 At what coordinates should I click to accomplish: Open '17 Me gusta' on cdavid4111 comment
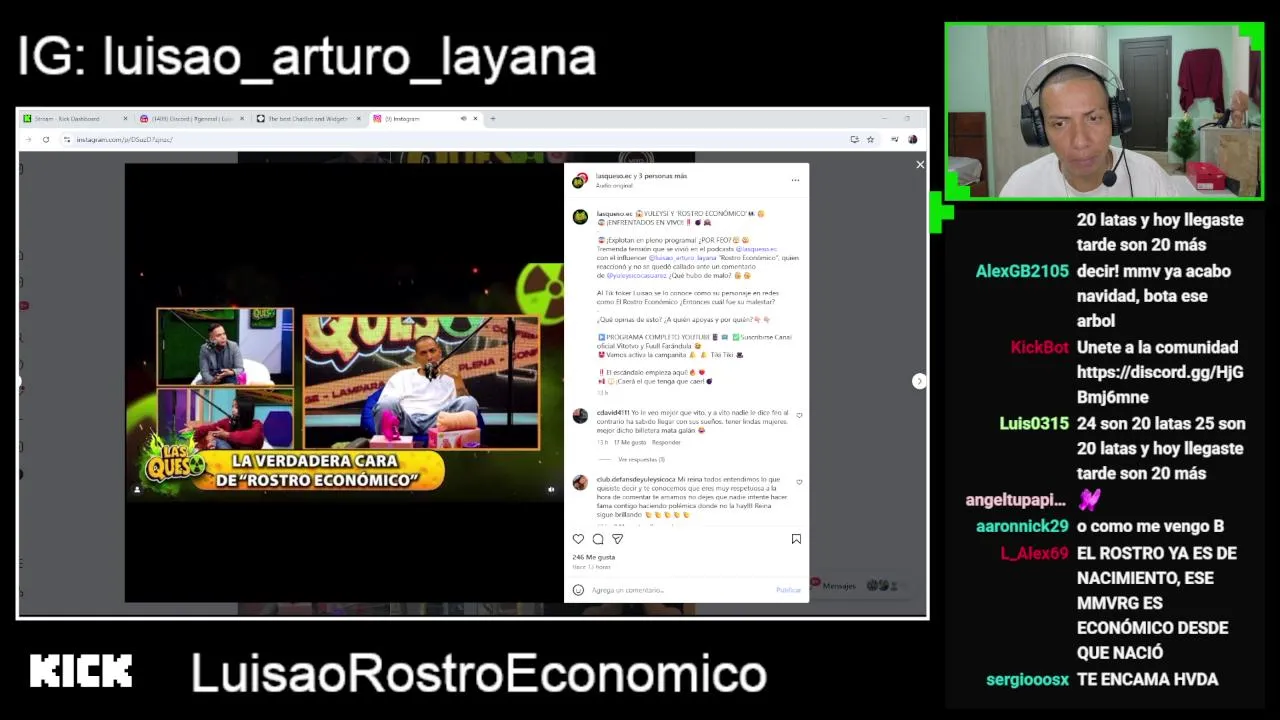point(630,442)
